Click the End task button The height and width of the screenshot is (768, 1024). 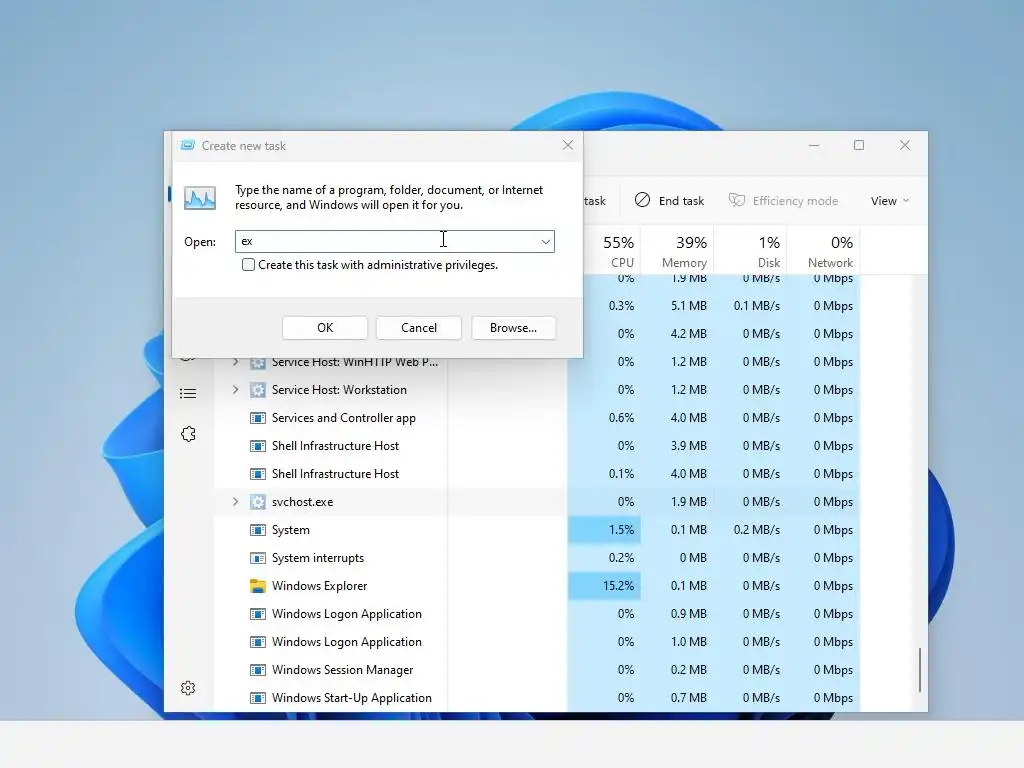(x=669, y=200)
